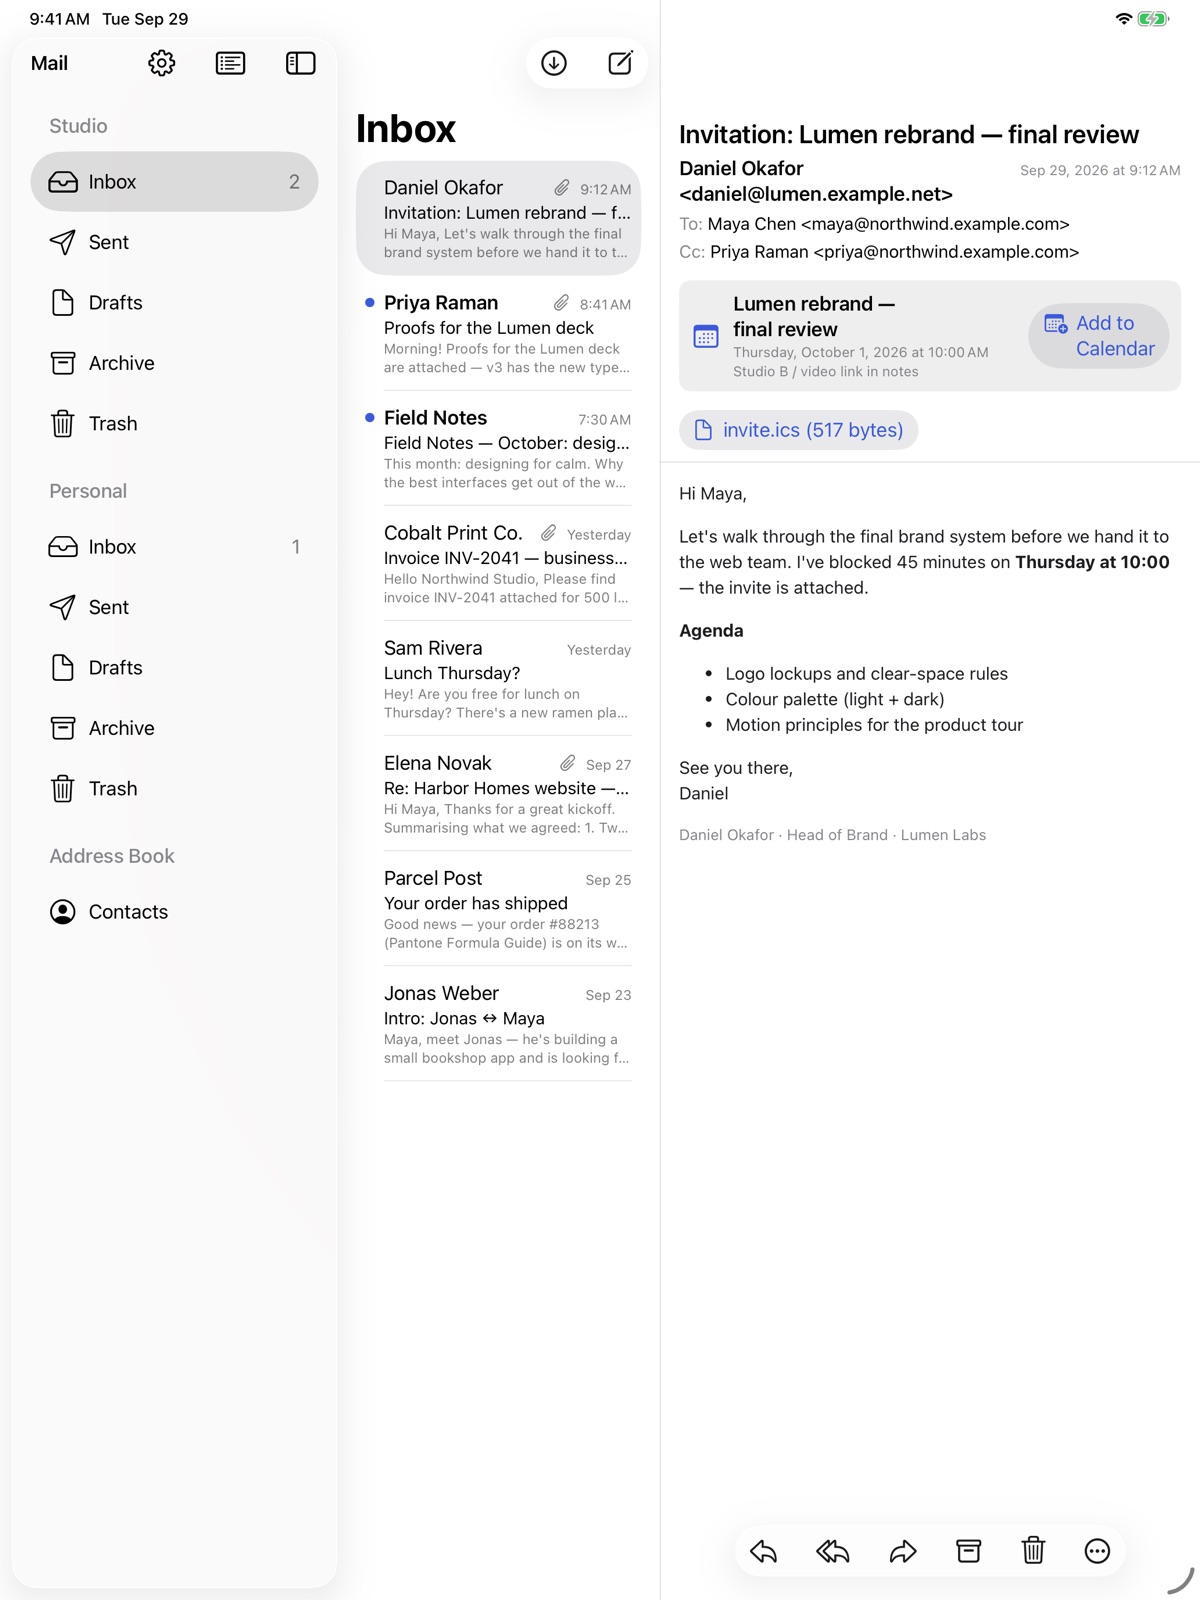Open the more actions ellipsis menu
The width and height of the screenshot is (1200, 1600).
click(1097, 1551)
